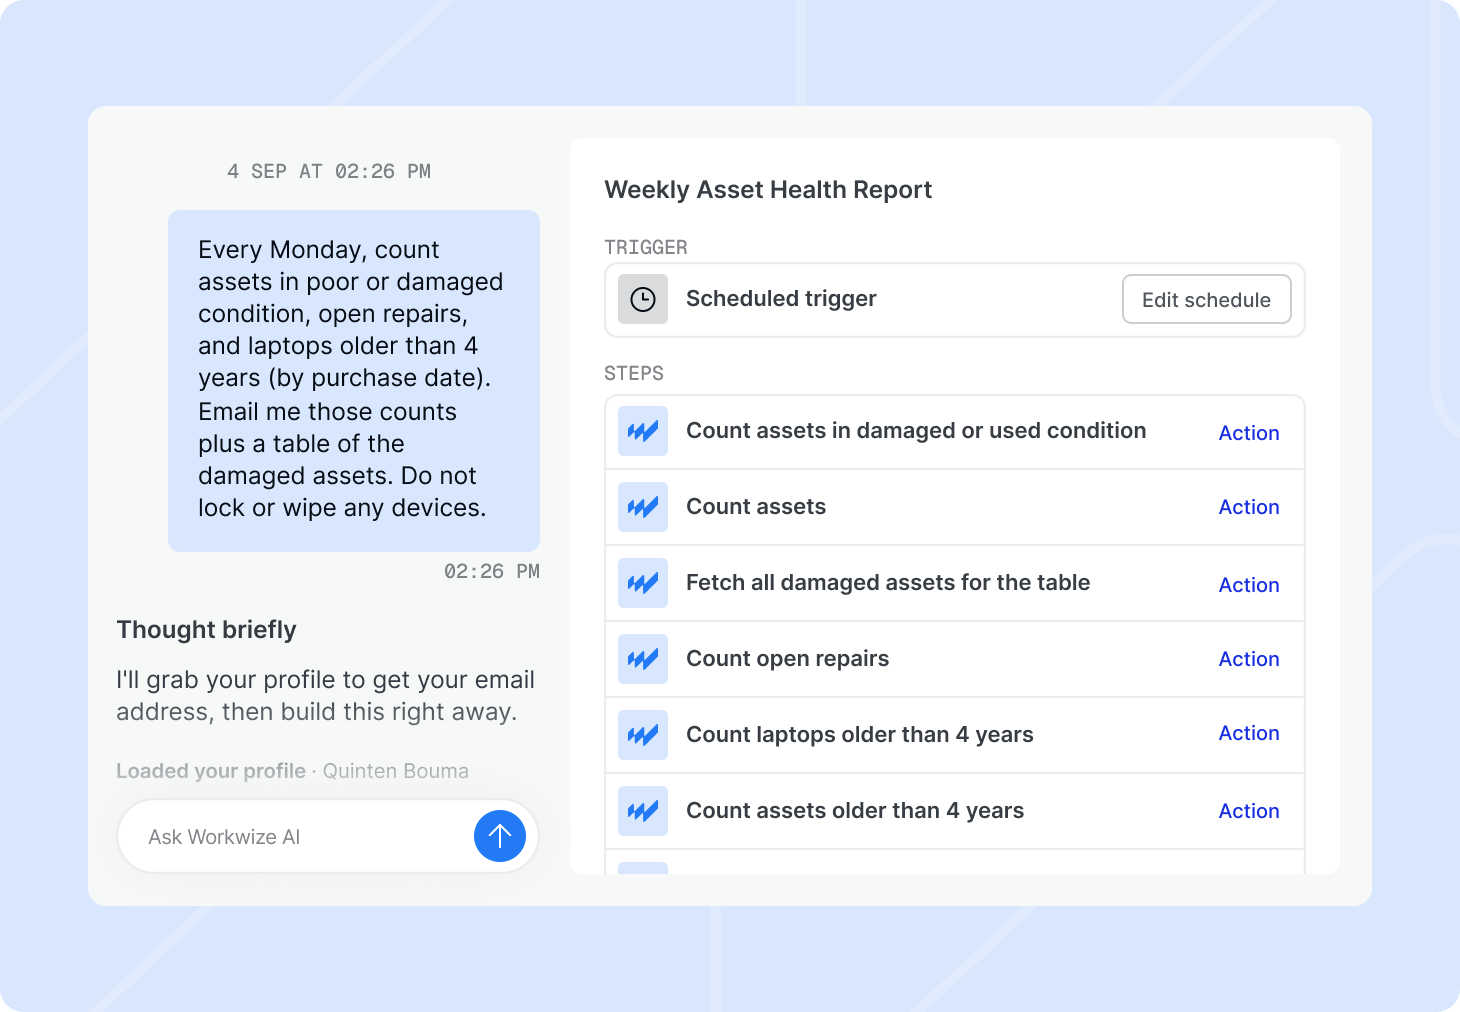Open Action link for Fetch all damaged assets

pyautogui.click(x=1249, y=585)
